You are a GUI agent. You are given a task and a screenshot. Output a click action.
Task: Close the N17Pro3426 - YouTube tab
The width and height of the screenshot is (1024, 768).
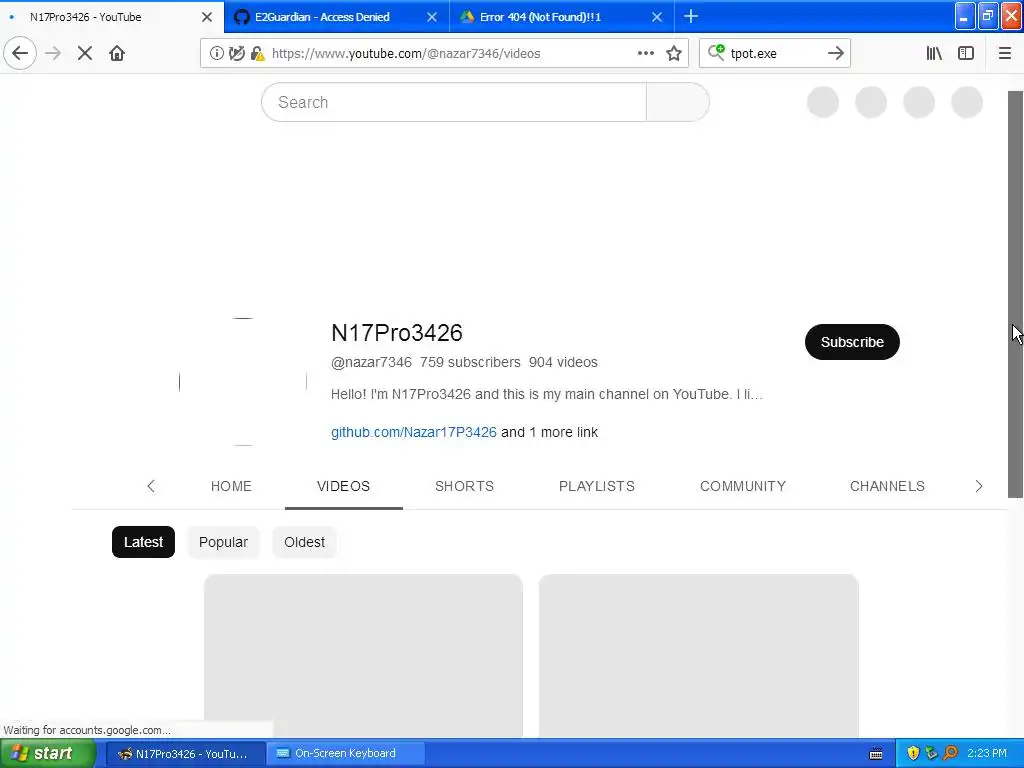tap(207, 17)
